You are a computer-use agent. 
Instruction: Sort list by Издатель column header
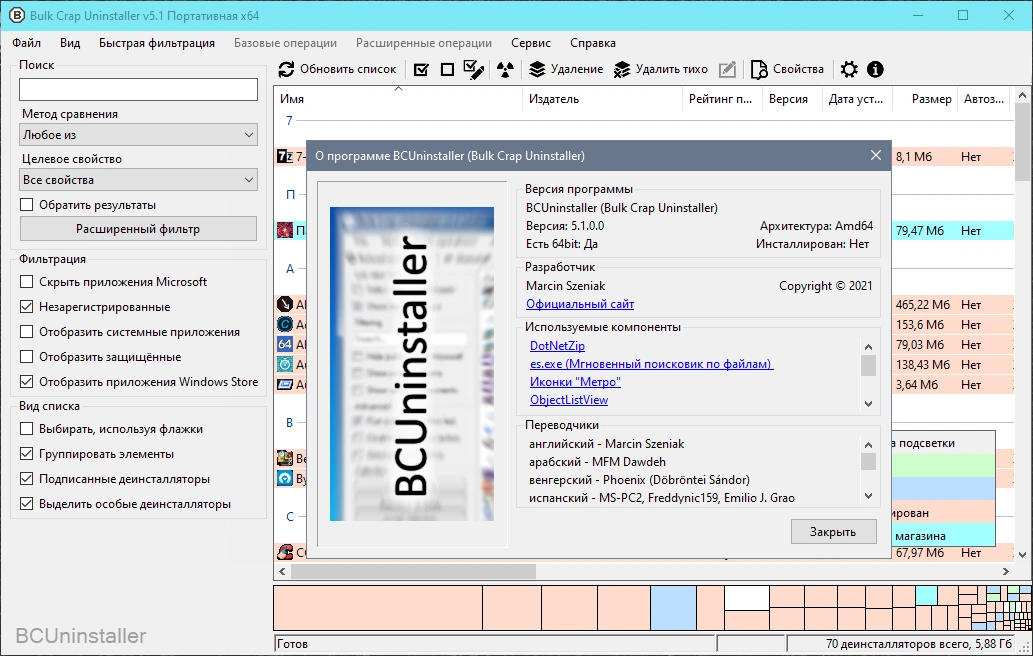602,99
